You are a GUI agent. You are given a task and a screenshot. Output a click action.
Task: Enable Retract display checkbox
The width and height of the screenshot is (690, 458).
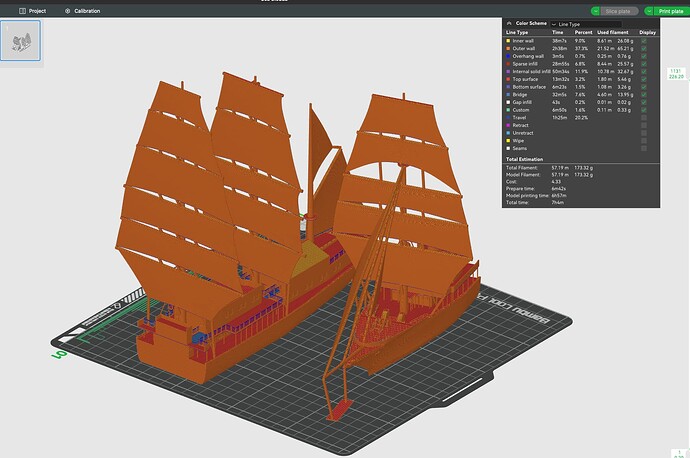click(644, 125)
